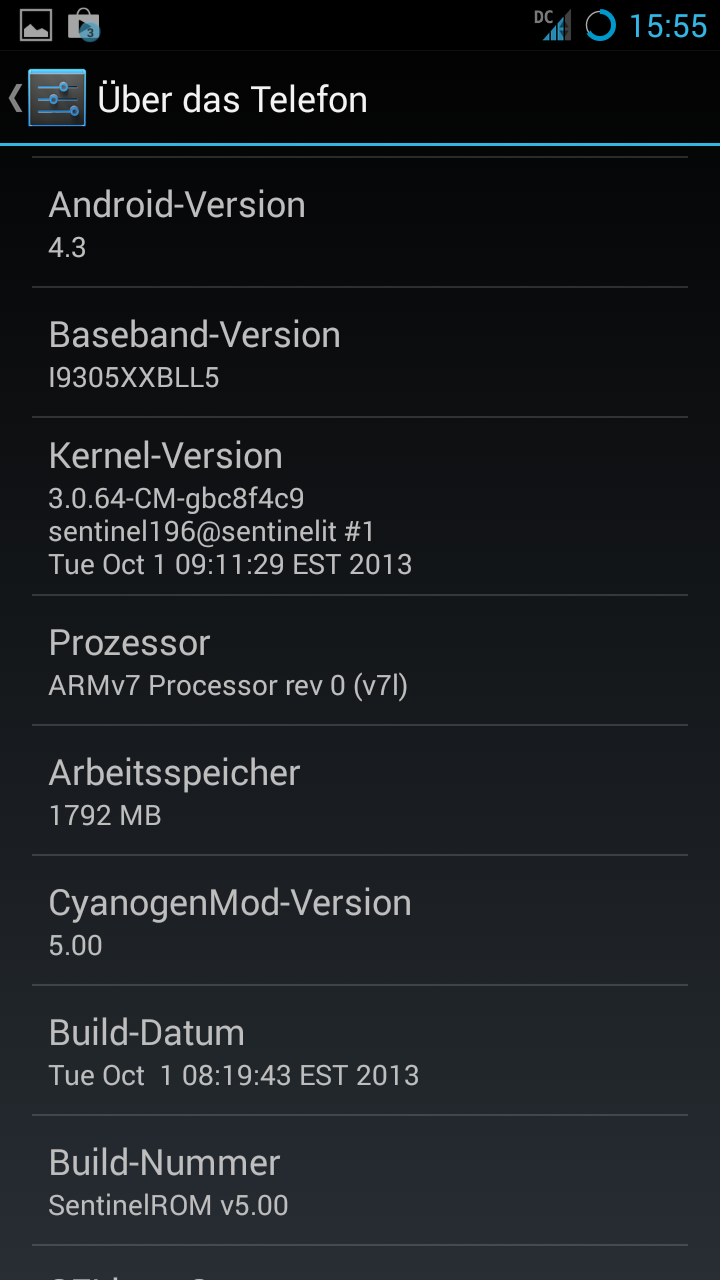Tap the sentinel196@sentinelit kernel text
The width and height of the screenshot is (720, 1280).
click(212, 531)
